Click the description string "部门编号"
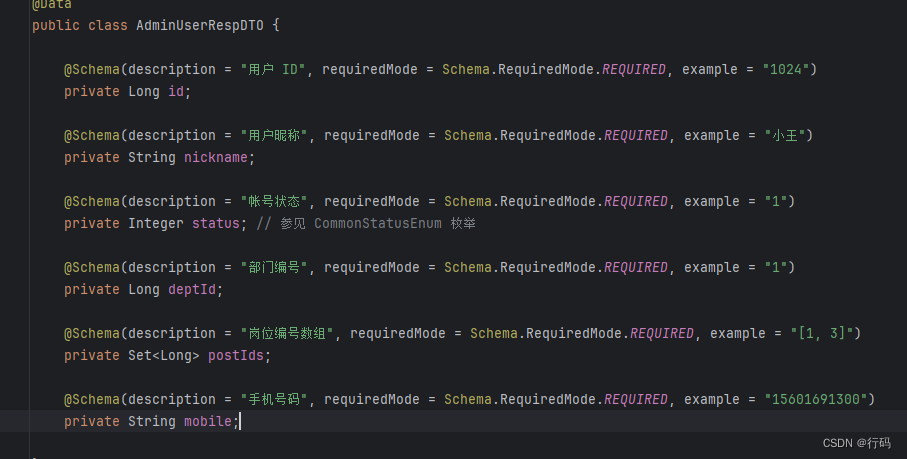Screen dimensions: 907x459 (x=274, y=267)
